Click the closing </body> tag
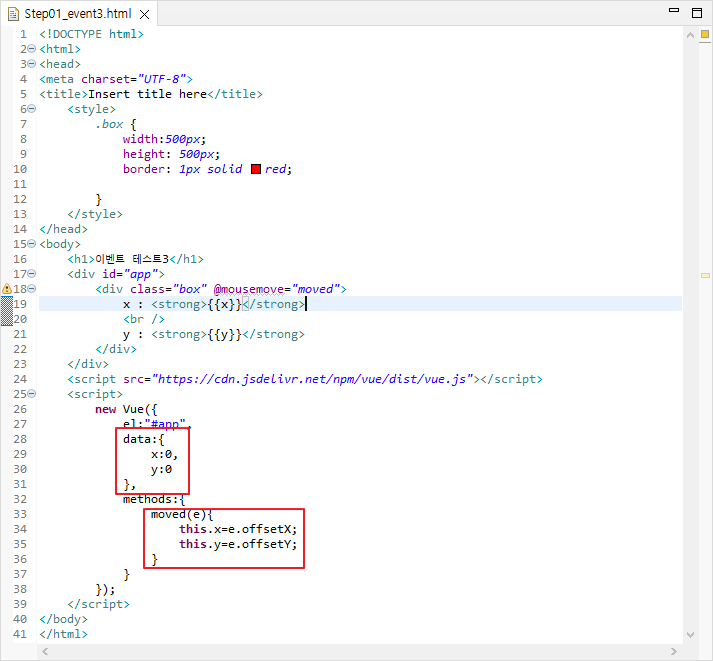 [x=63, y=619]
